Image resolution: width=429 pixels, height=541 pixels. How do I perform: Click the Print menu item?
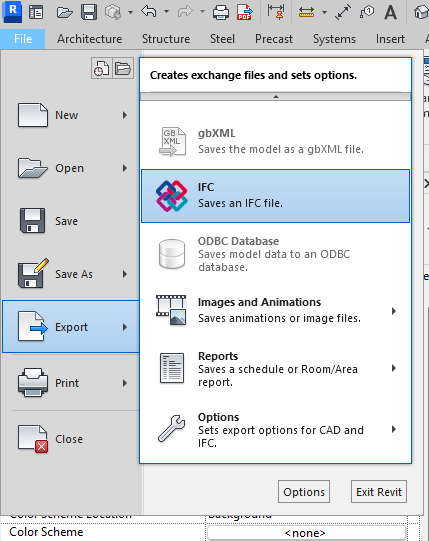[x=71, y=383]
